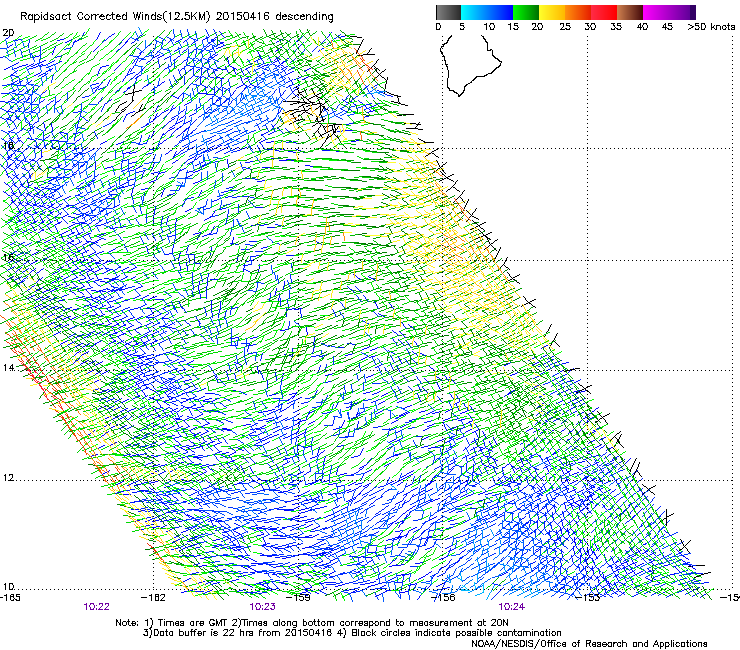This screenshot has height=650, width=740.
Task: Click the cyan-blue 5-15 knots legend segment
Action: (x=487, y=12)
